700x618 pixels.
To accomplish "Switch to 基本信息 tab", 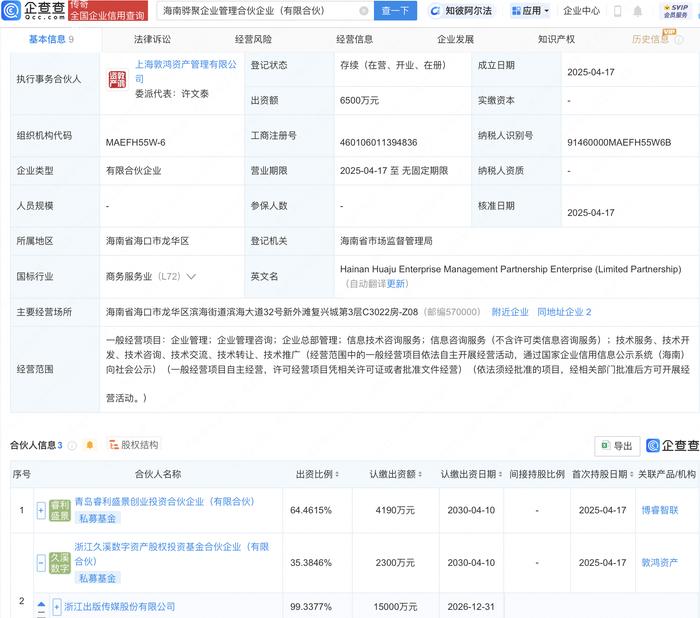I will click(51, 40).
